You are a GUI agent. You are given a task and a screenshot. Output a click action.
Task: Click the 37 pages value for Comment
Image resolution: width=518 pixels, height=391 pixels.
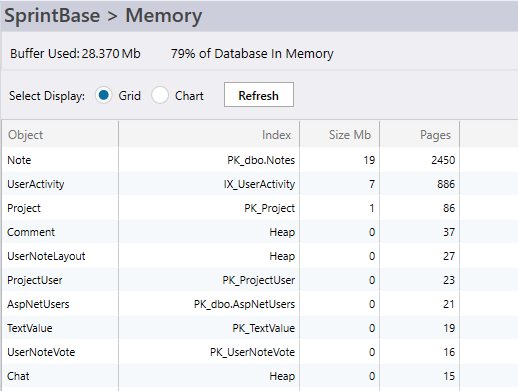tap(449, 232)
